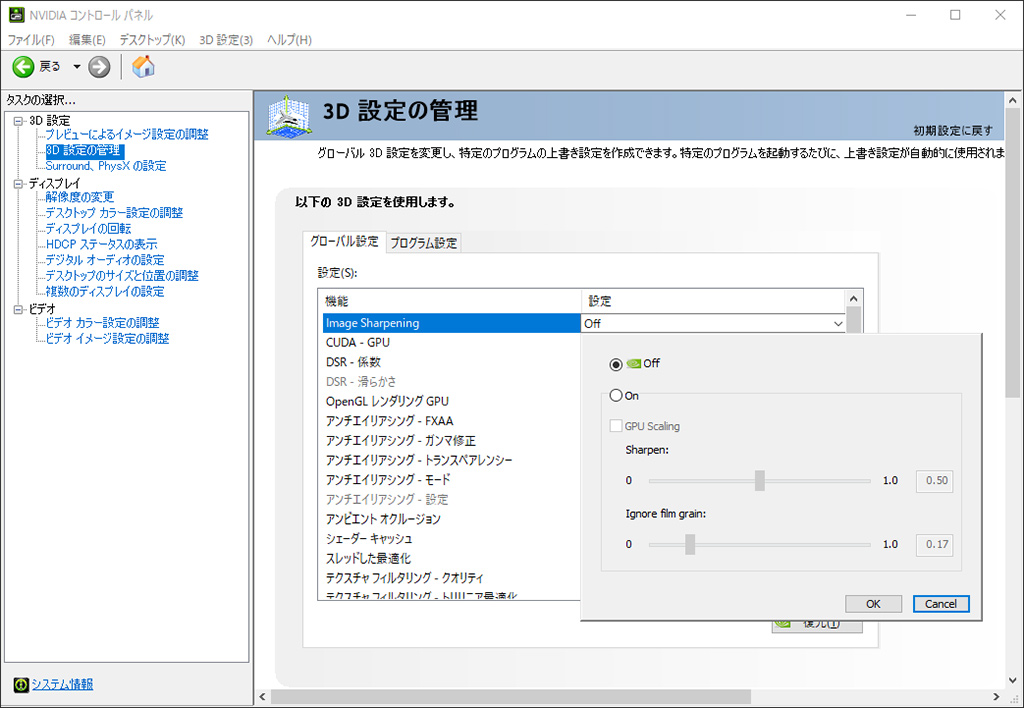Open Surround、PhysX の設定 tree item

(105, 166)
